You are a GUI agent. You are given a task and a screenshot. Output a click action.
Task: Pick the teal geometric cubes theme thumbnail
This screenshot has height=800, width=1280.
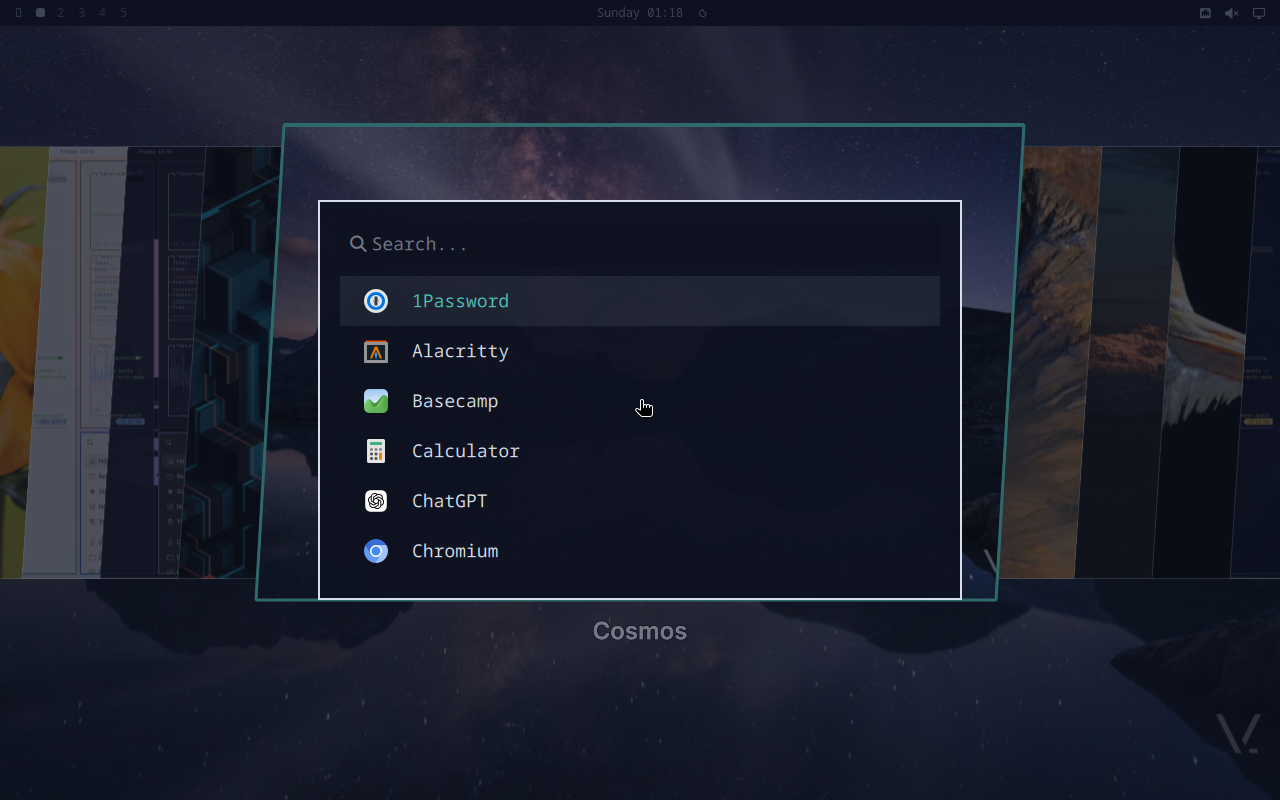[232, 362]
